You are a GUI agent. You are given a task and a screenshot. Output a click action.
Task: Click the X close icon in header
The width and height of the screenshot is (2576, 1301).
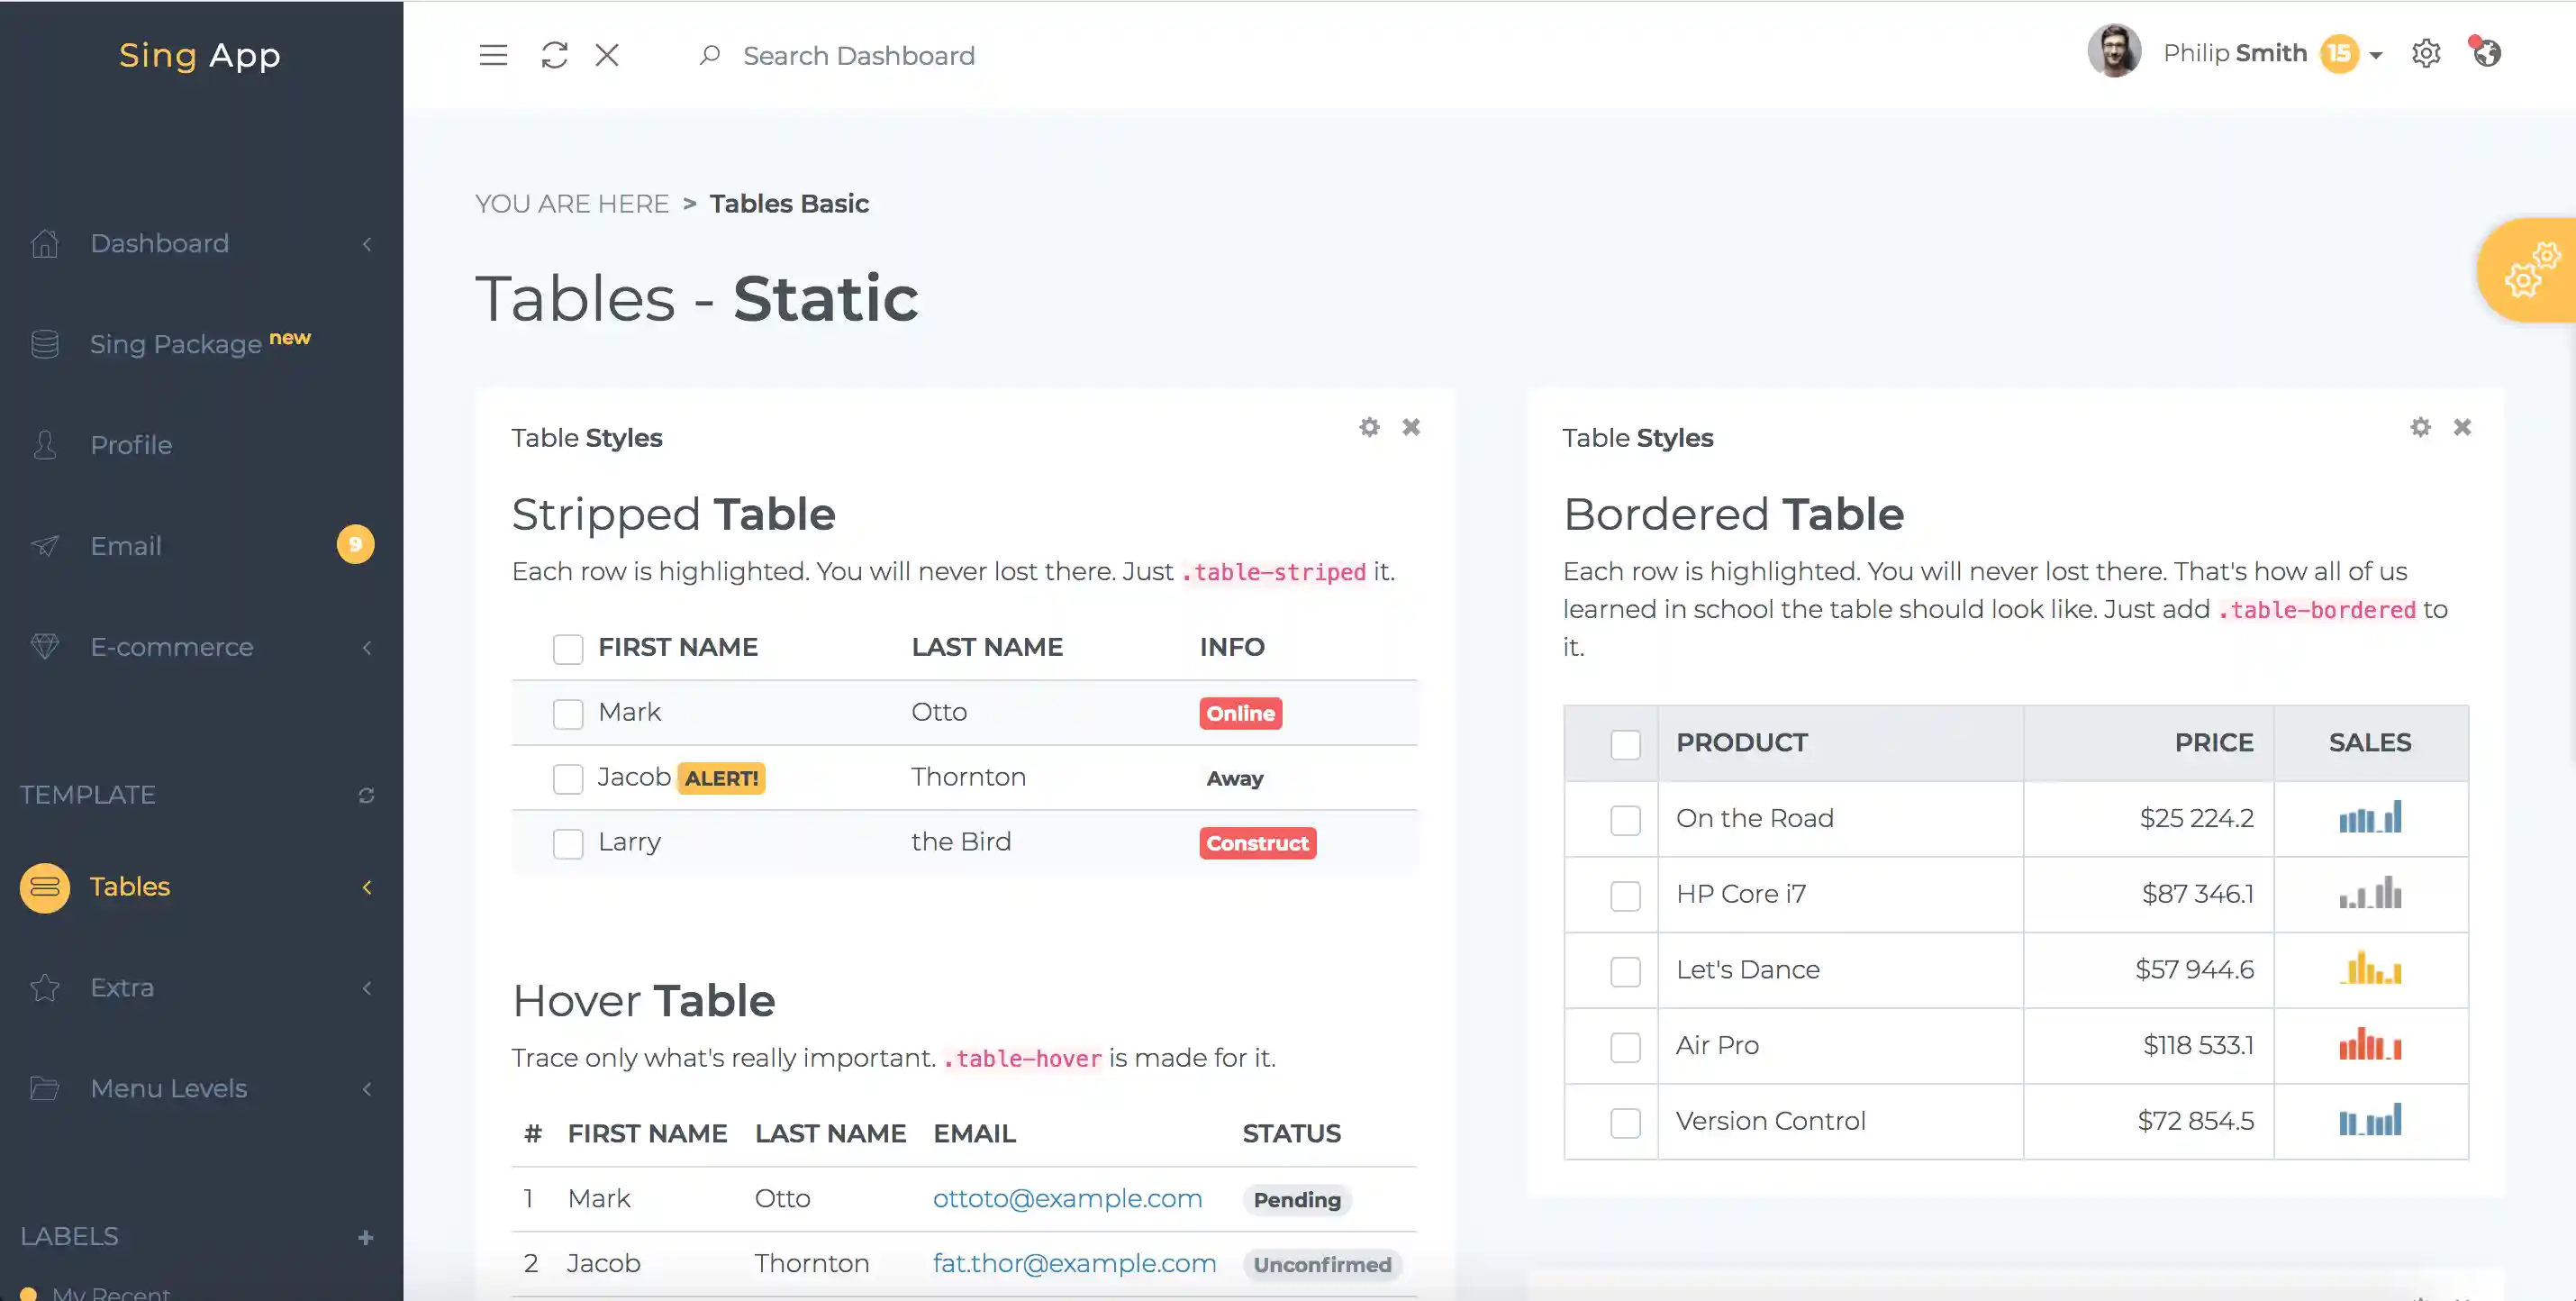pos(607,55)
